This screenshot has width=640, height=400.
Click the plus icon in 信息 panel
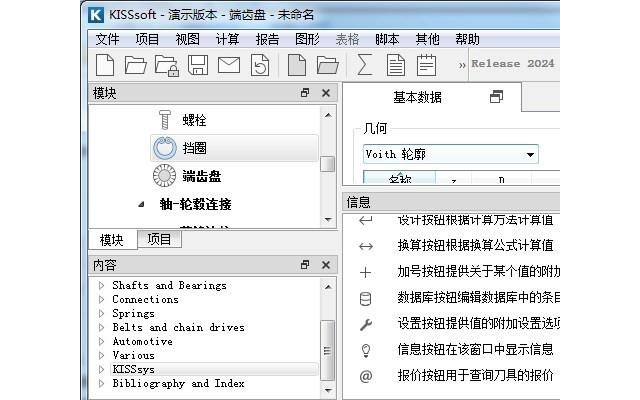(366, 272)
